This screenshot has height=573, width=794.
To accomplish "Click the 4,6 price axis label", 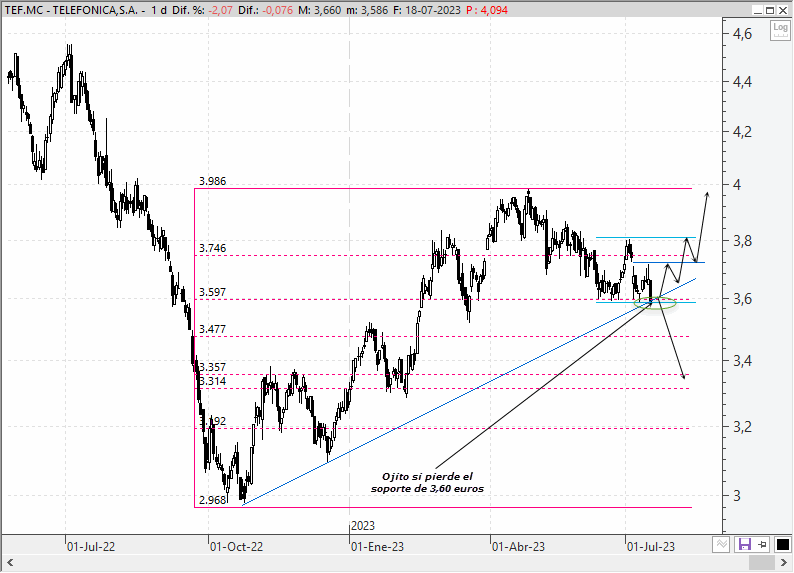I will (x=743, y=34).
